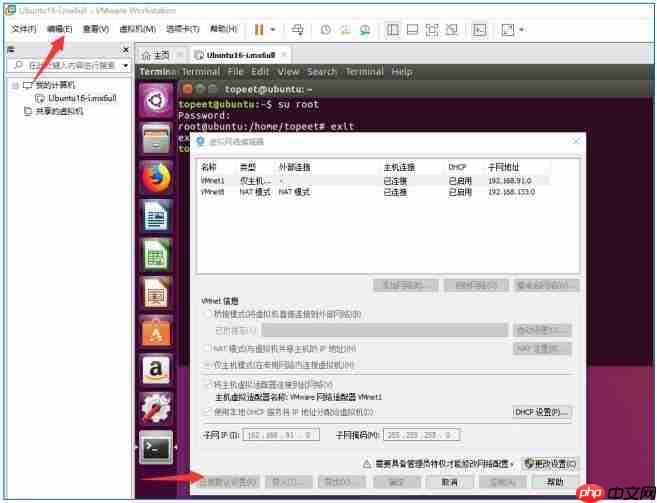Launch Firefox from Ubuntu launcher

156,177
